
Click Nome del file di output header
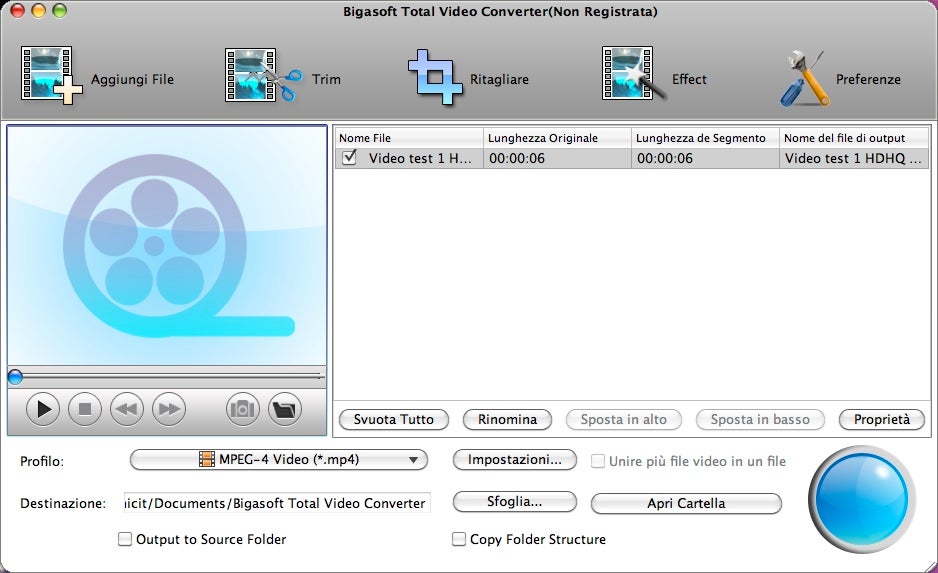(854, 138)
